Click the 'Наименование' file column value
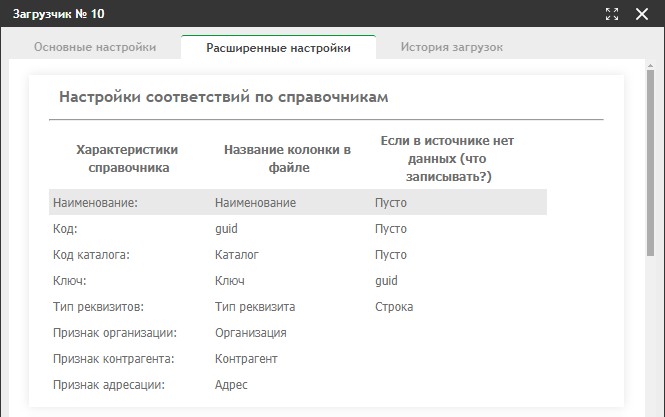 (x=255, y=203)
